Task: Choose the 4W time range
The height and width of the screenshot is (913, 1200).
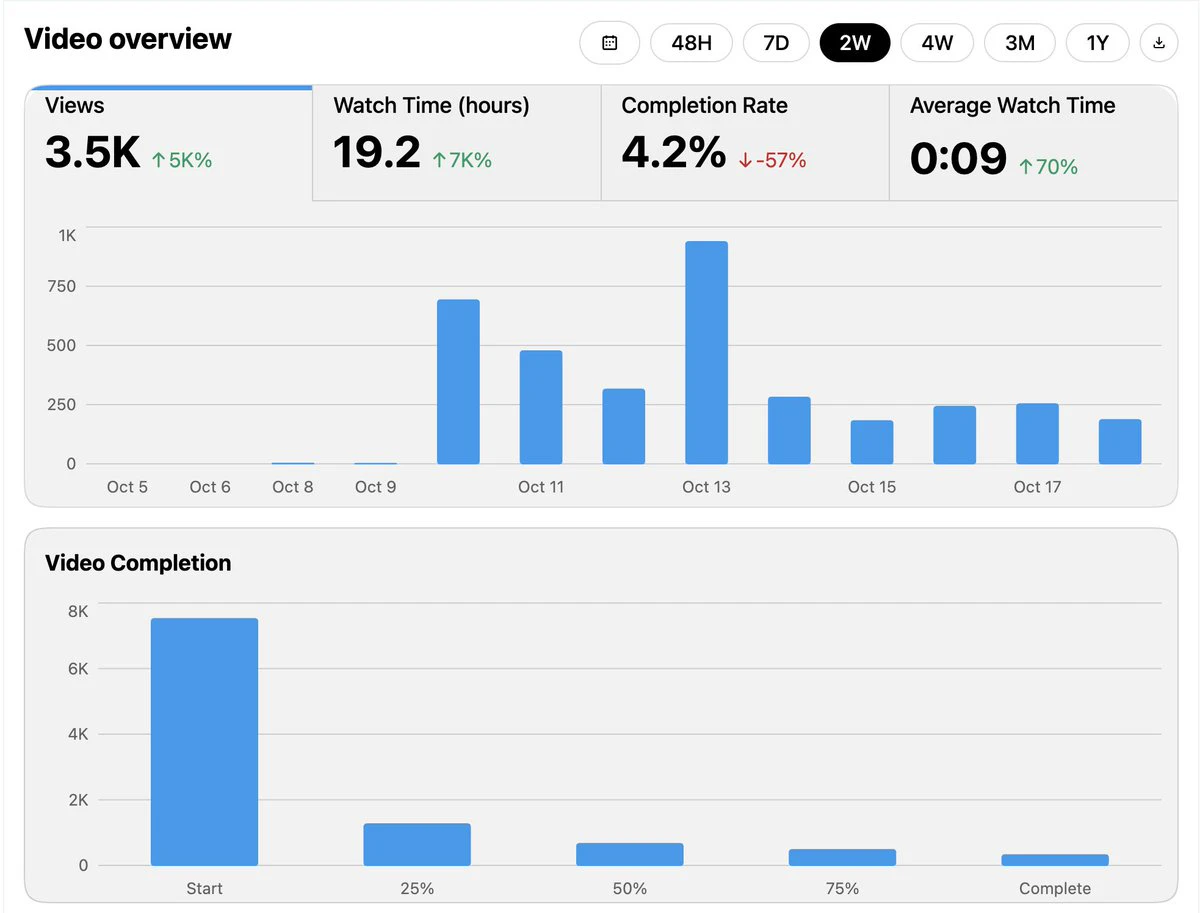Action: (x=937, y=43)
